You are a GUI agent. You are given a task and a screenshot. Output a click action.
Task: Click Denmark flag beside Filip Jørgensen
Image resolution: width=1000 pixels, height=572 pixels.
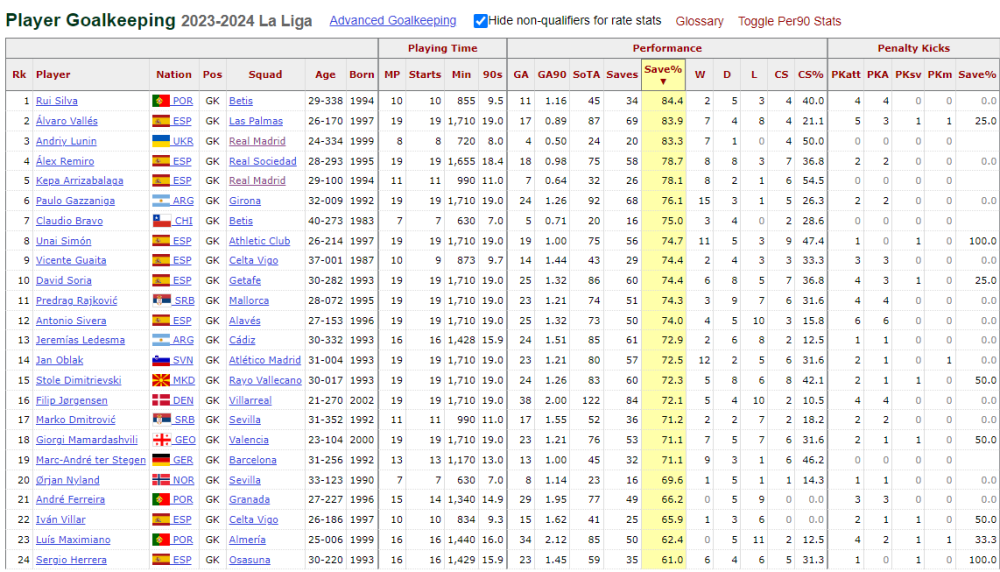[x=161, y=400]
